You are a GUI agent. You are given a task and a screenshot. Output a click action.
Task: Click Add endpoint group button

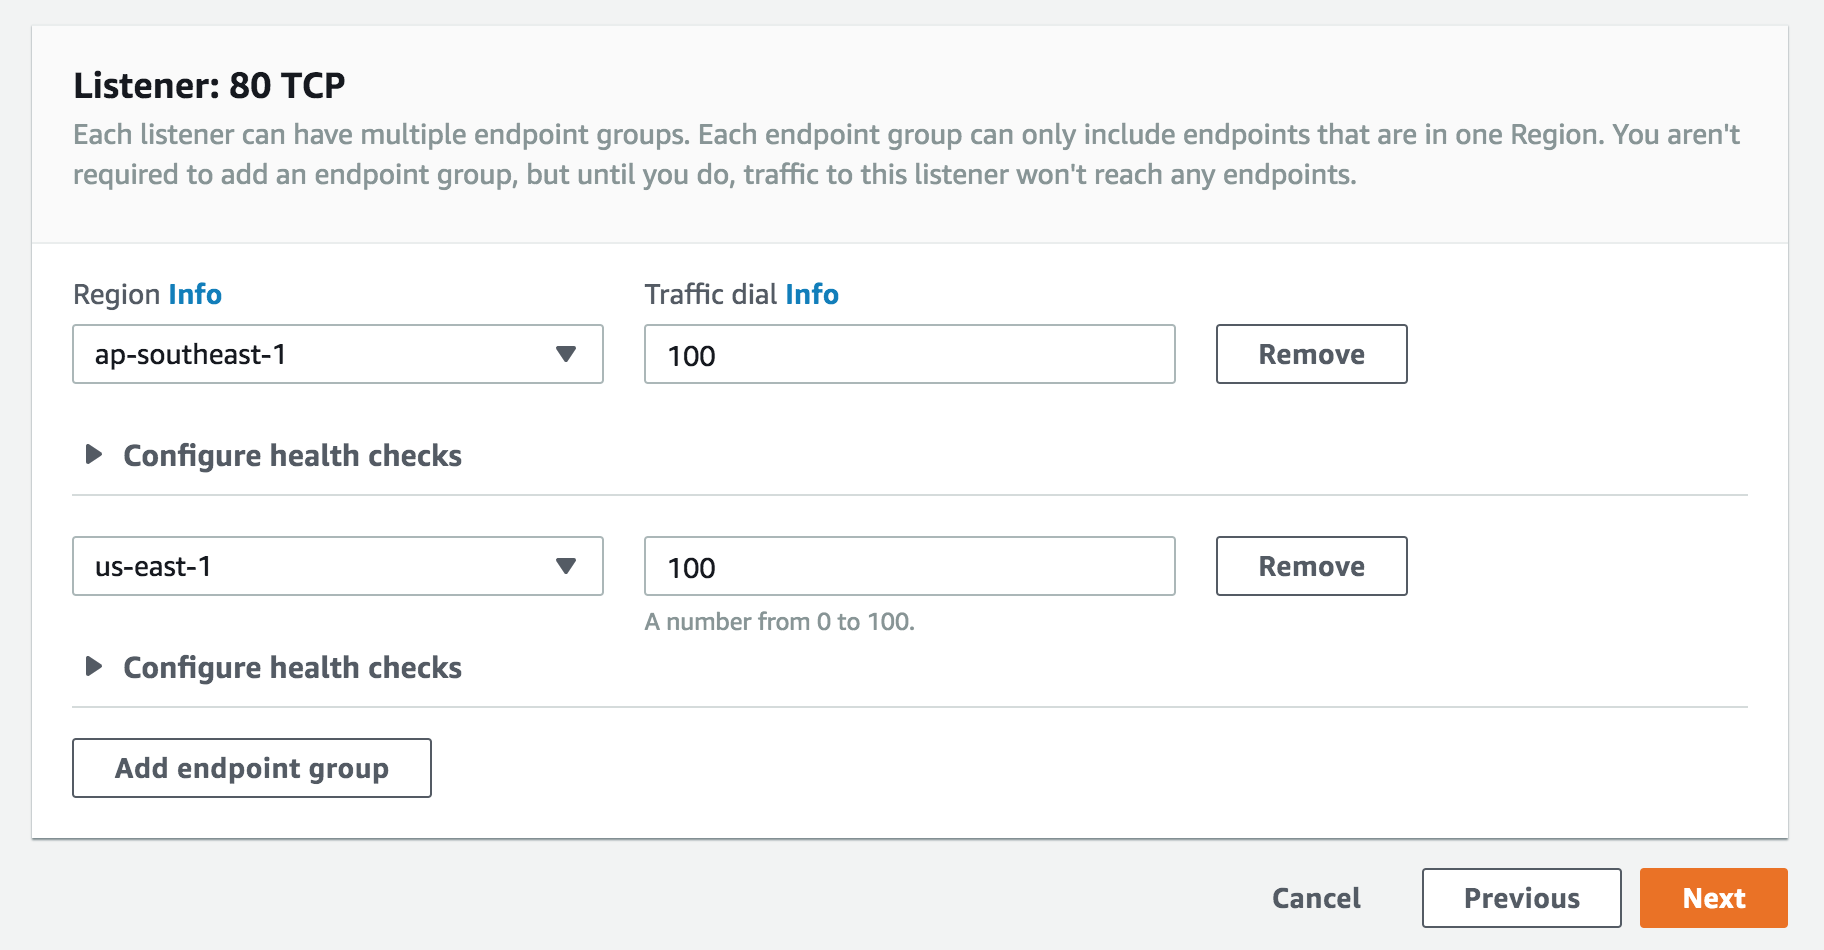tap(252, 768)
